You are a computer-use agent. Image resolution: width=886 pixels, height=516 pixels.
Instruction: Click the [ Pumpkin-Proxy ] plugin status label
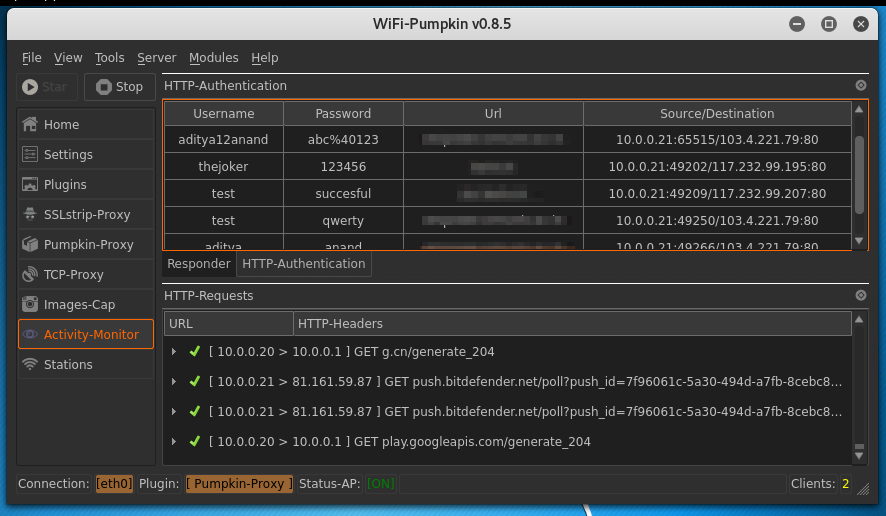pos(239,484)
